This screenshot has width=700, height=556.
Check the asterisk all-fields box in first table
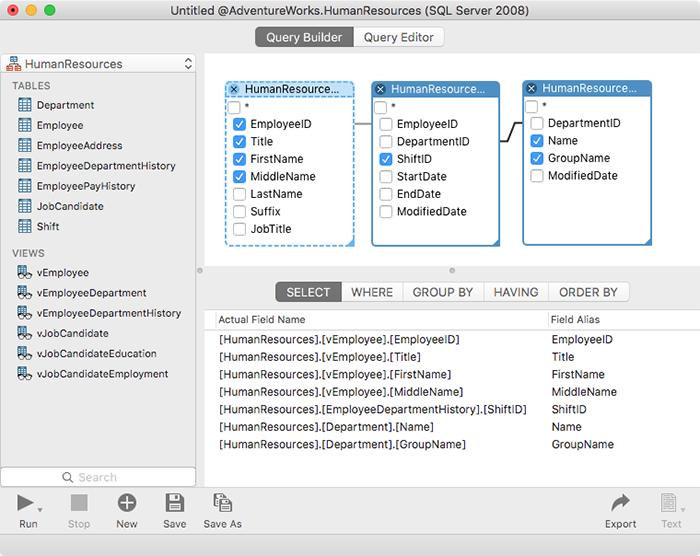click(x=234, y=107)
